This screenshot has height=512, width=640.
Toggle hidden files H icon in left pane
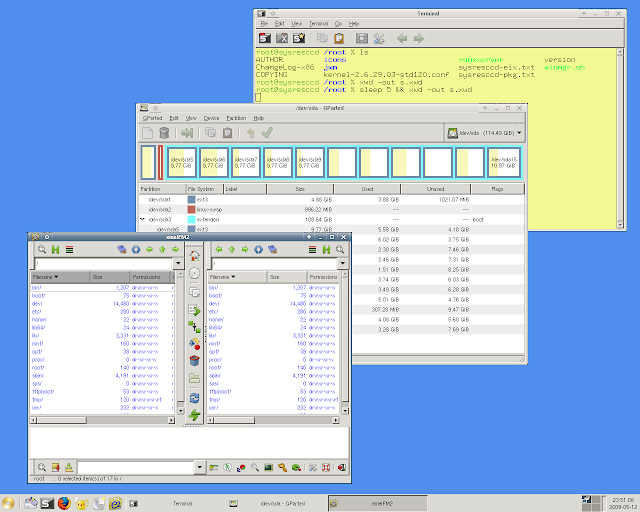[x=56, y=249]
